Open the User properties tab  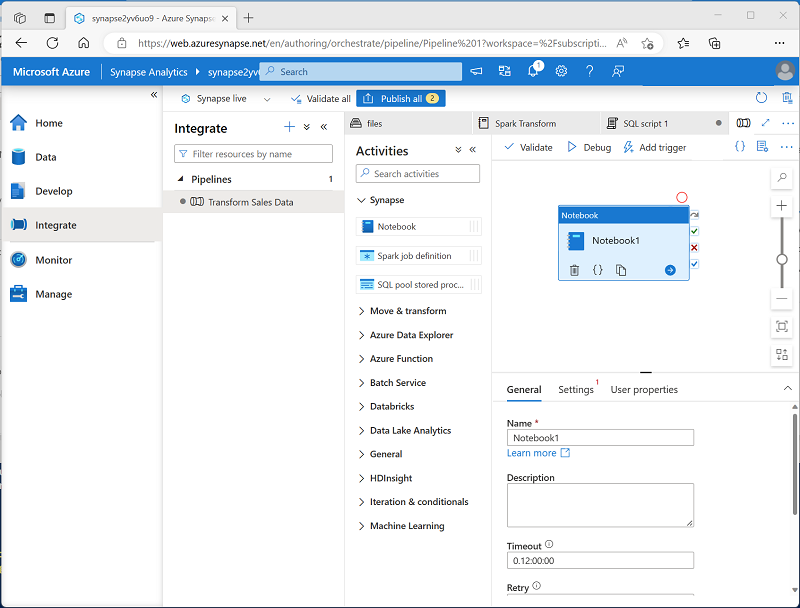[644, 390]
